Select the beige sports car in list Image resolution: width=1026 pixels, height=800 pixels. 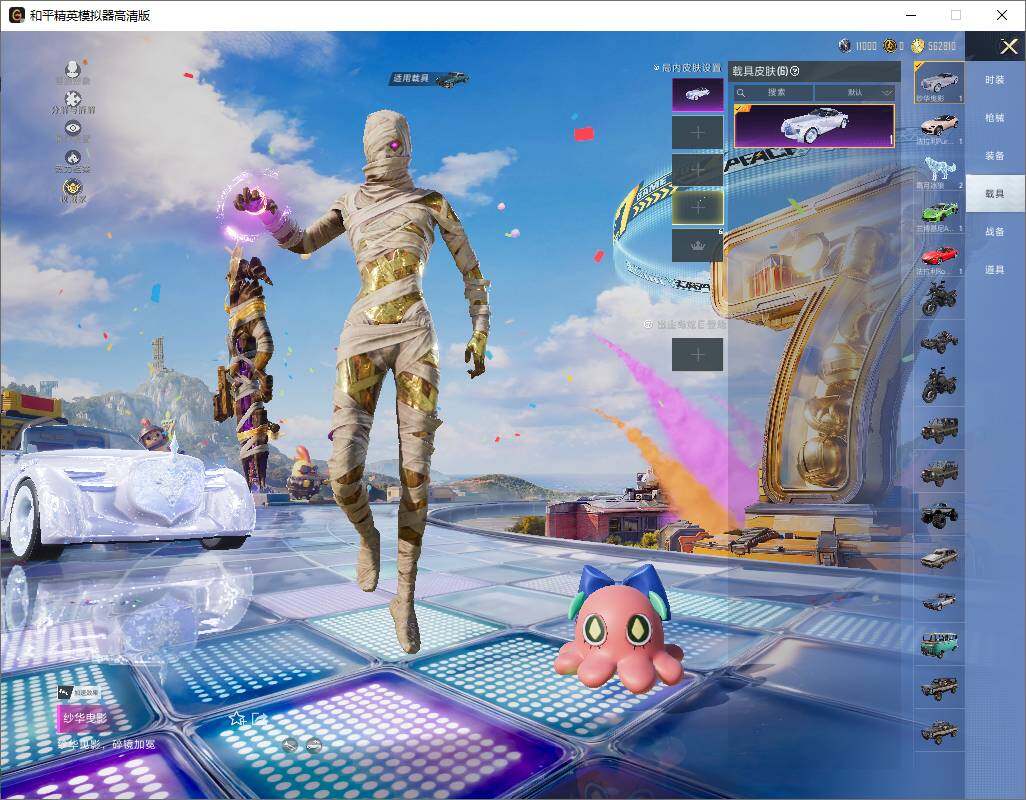[x=939, y=126]
